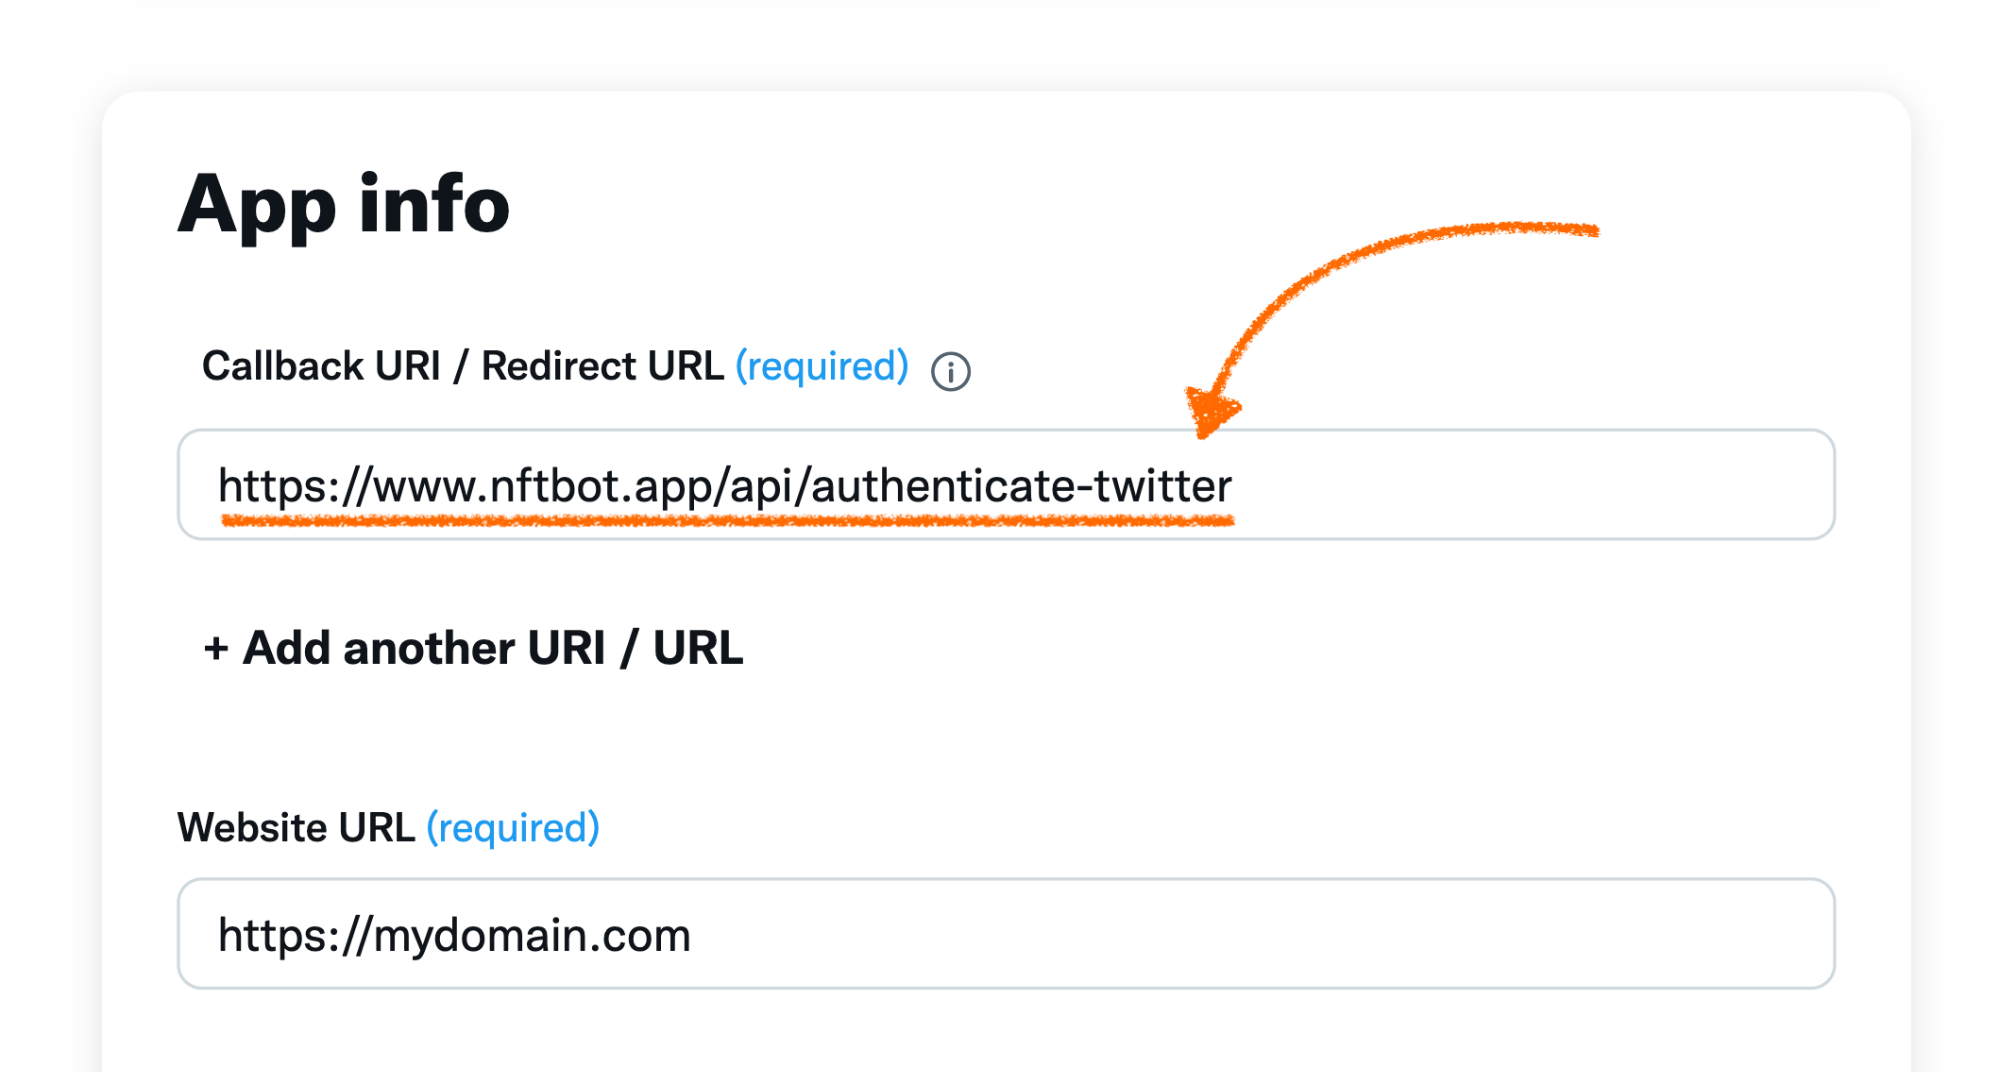
Task: Click the info icon beside Callback URI label
Action: [950, 371]
